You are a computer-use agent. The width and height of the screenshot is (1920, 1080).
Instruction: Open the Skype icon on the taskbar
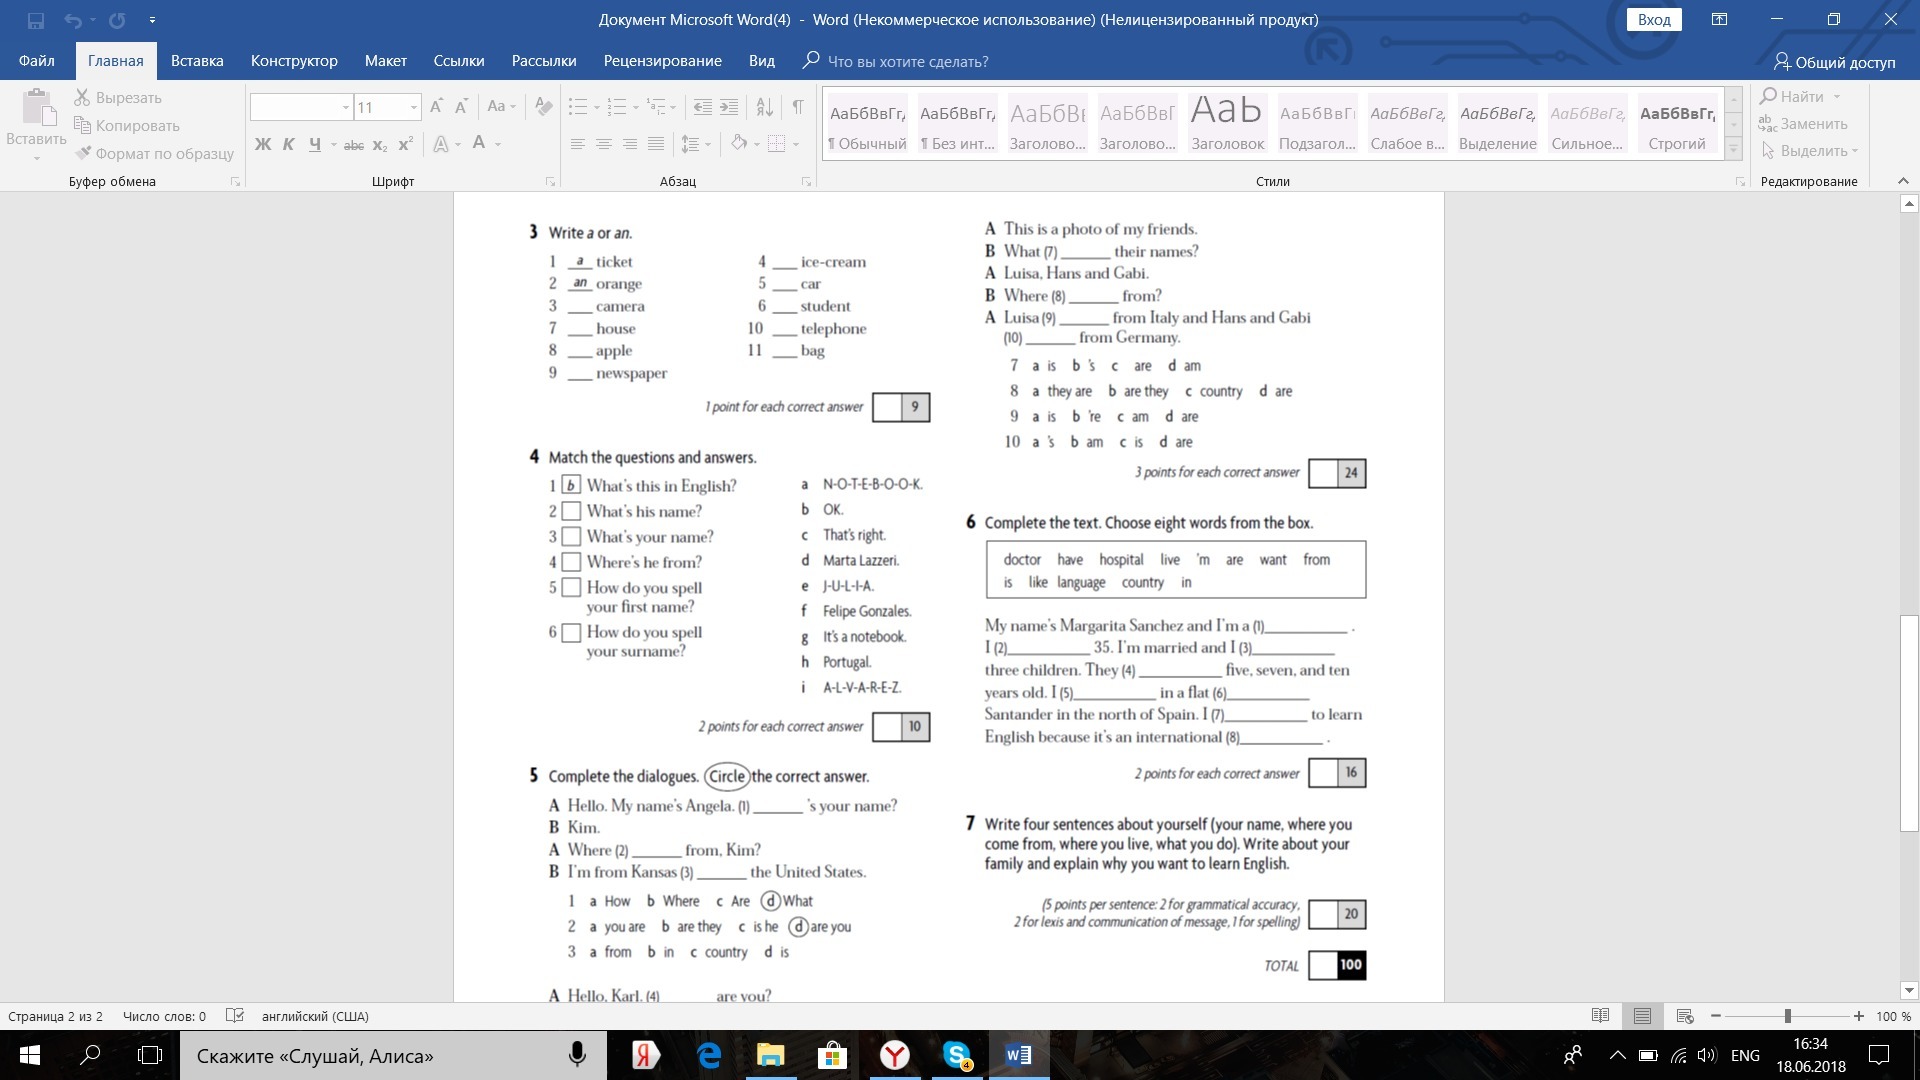[x=957, y=1056]
